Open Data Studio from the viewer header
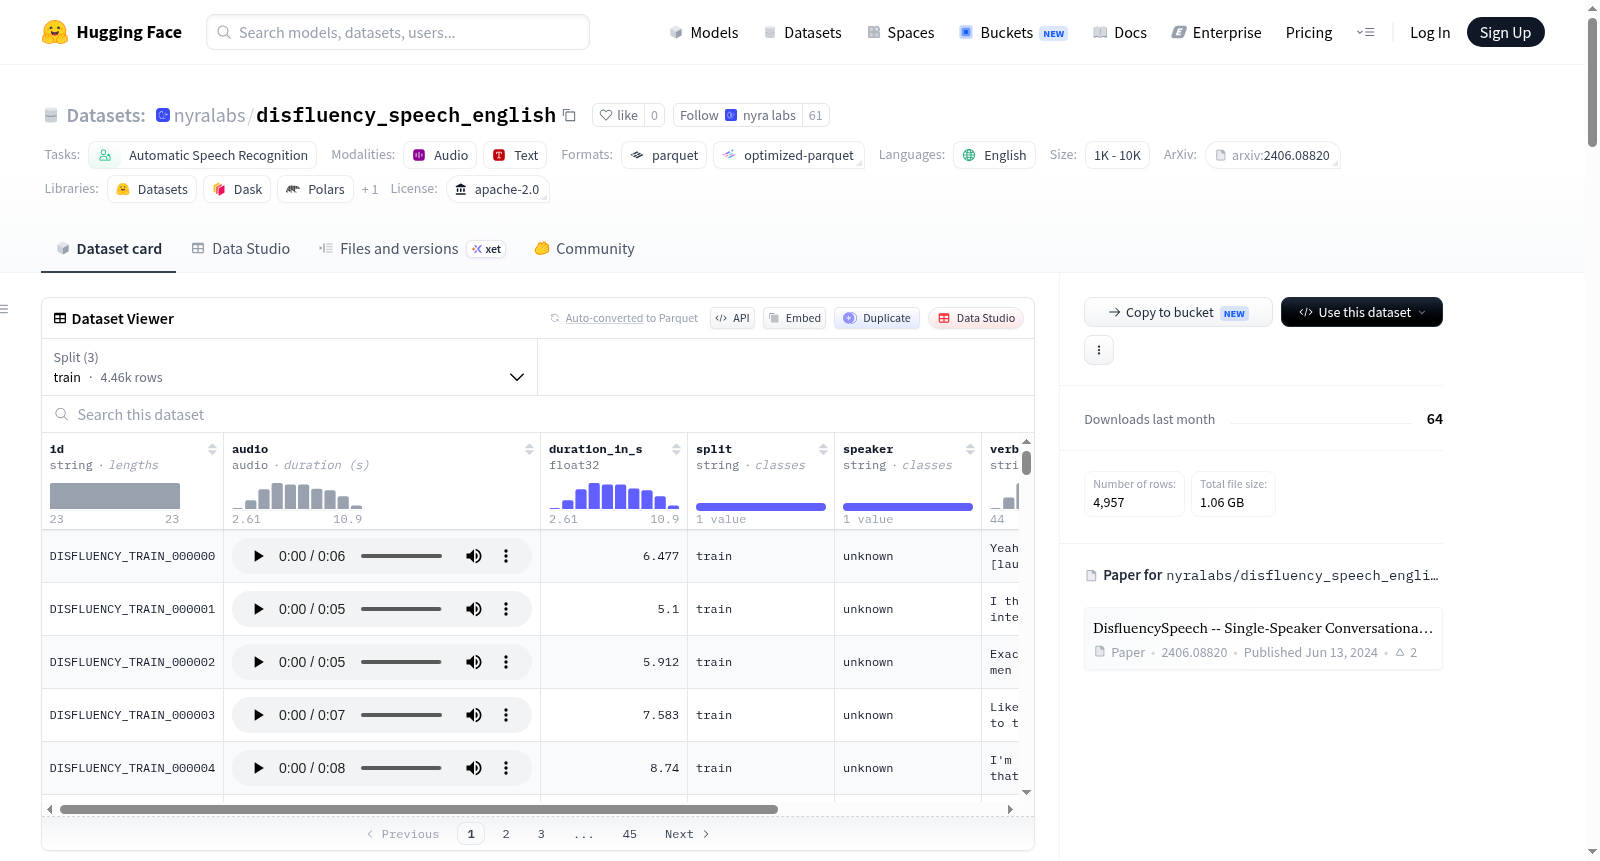This screenshot has height=861, width=1600. (976, 318)
